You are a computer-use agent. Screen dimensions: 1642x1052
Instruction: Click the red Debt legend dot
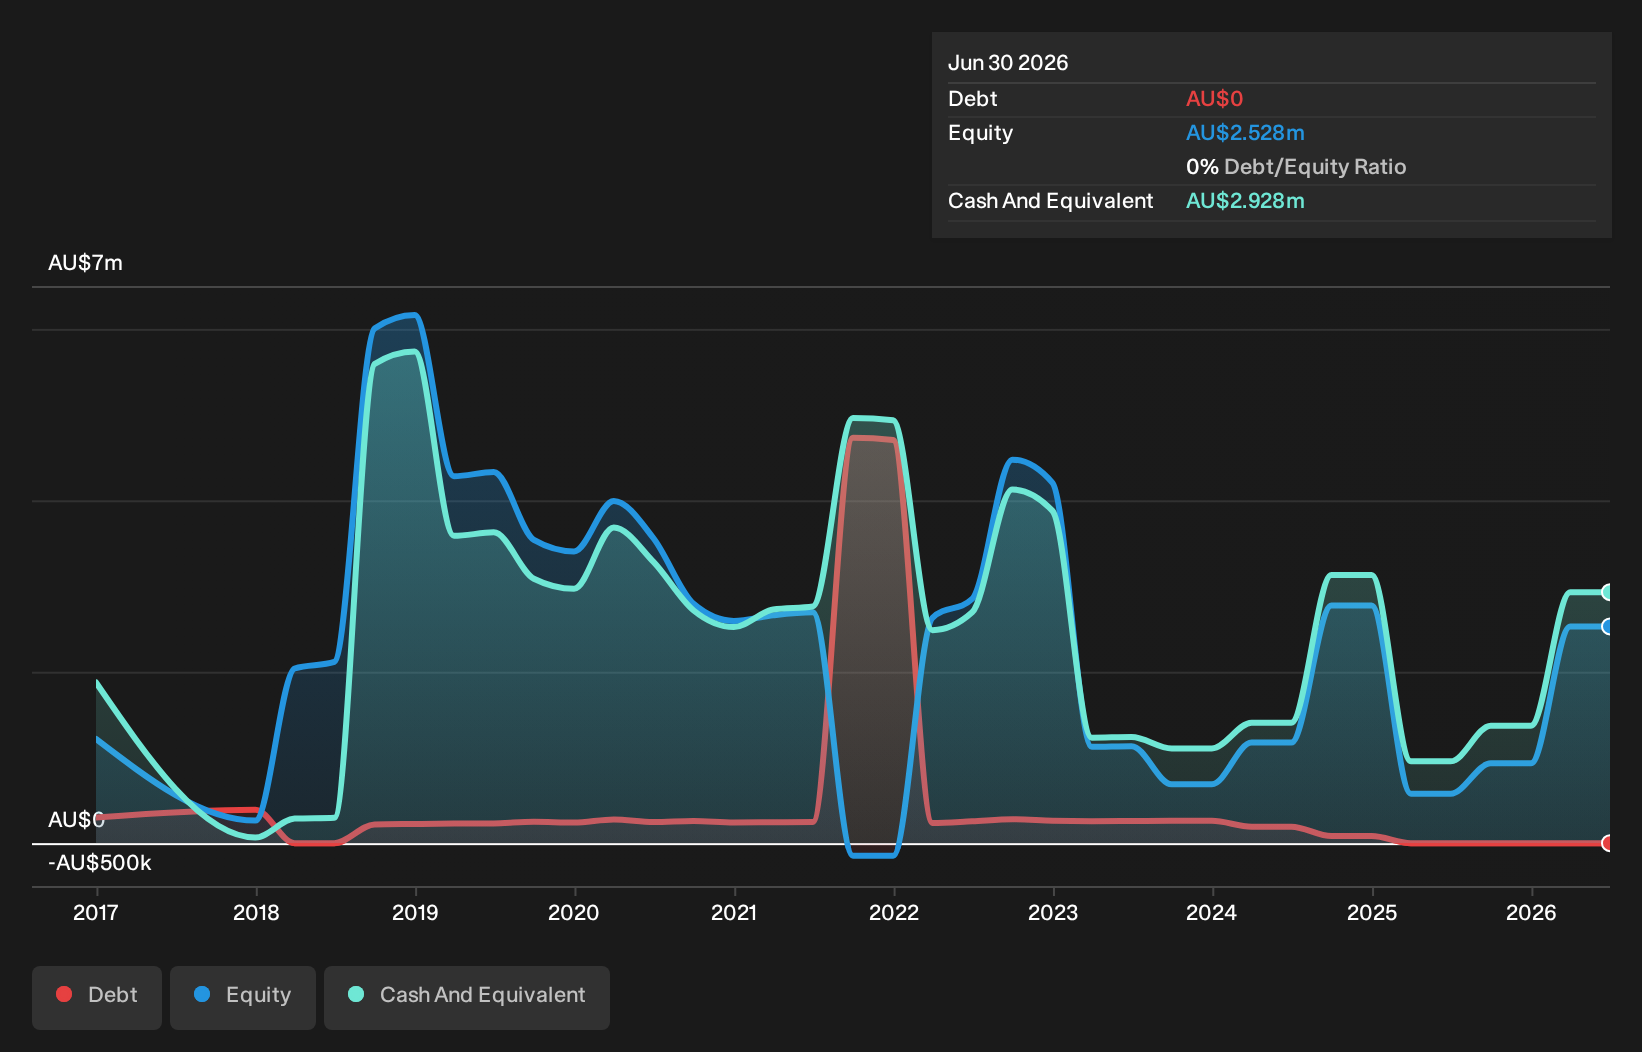[x=64, y=994]
